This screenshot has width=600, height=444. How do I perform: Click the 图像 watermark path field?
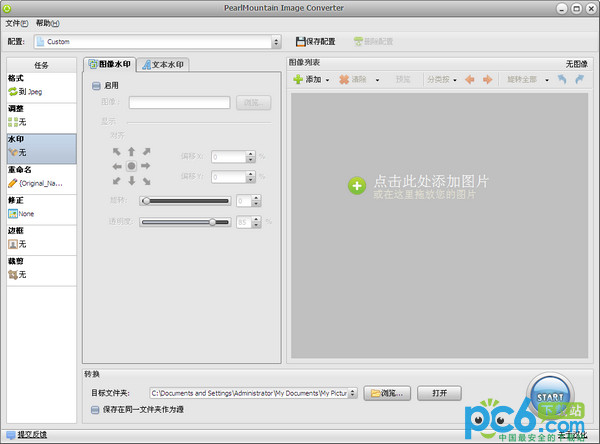click(x=179, y=103)
